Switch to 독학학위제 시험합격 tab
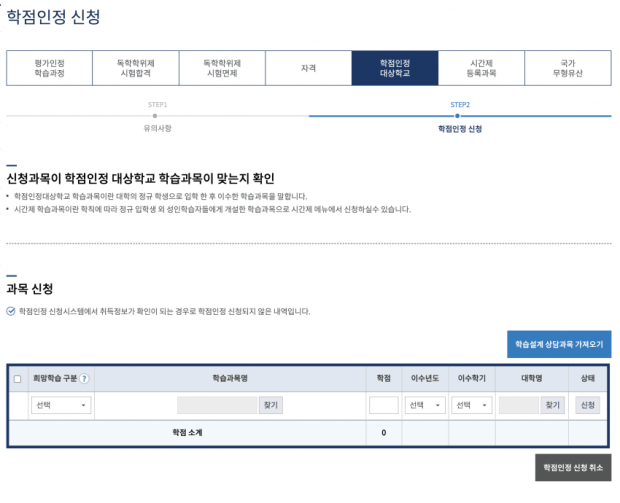 136,68
